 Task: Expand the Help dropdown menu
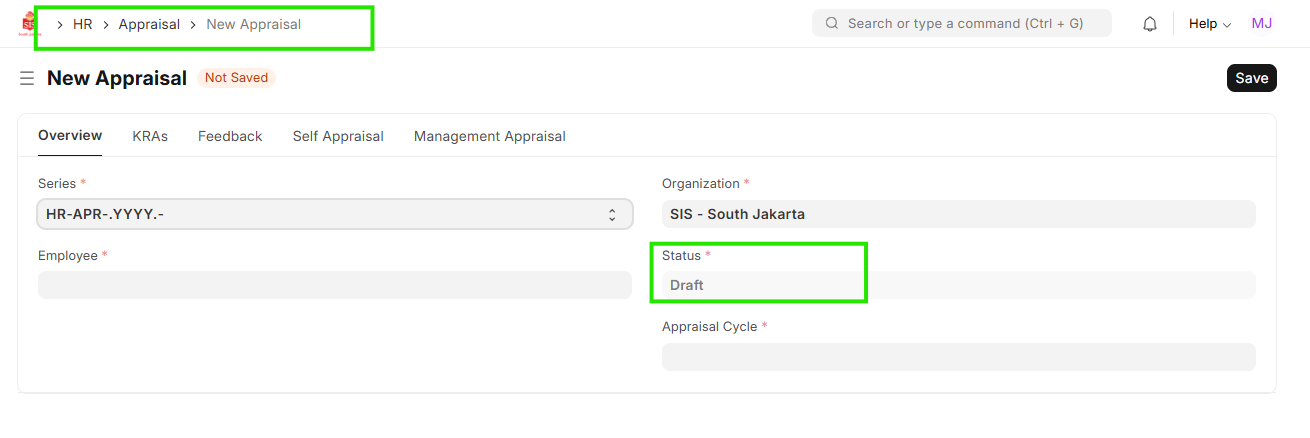1209,24
